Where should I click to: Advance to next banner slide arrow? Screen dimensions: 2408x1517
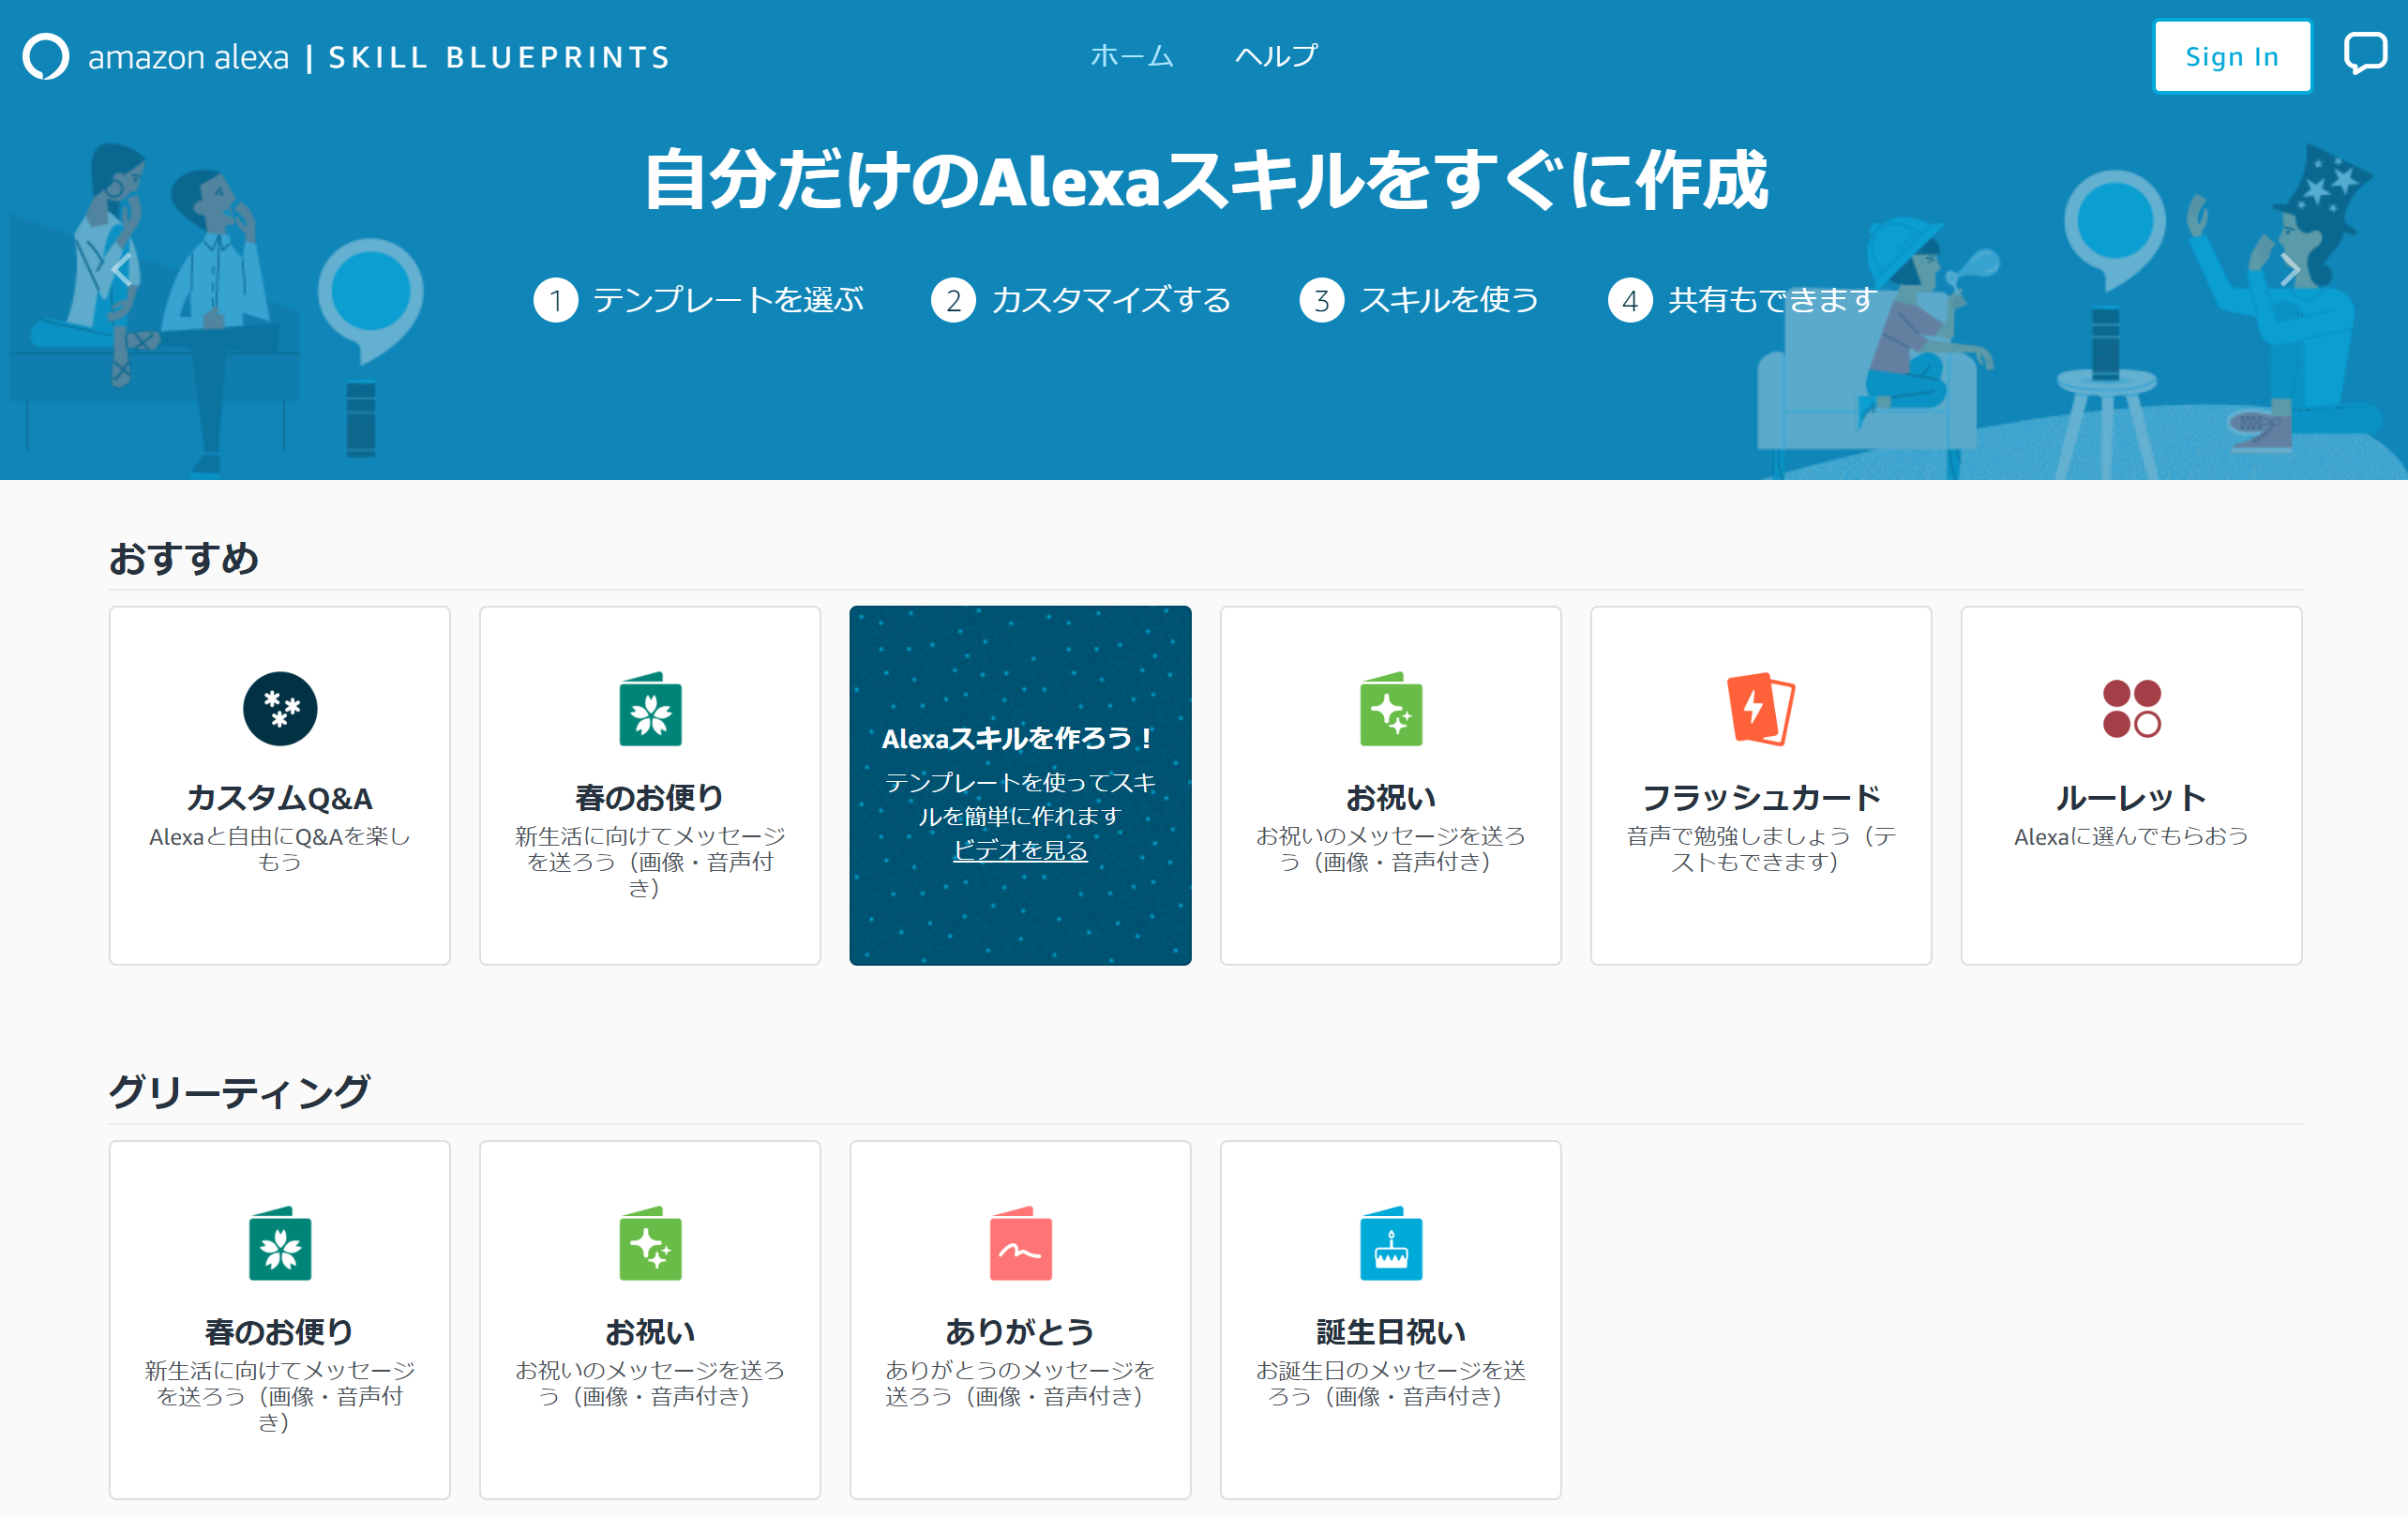[x=2289, y=269]
